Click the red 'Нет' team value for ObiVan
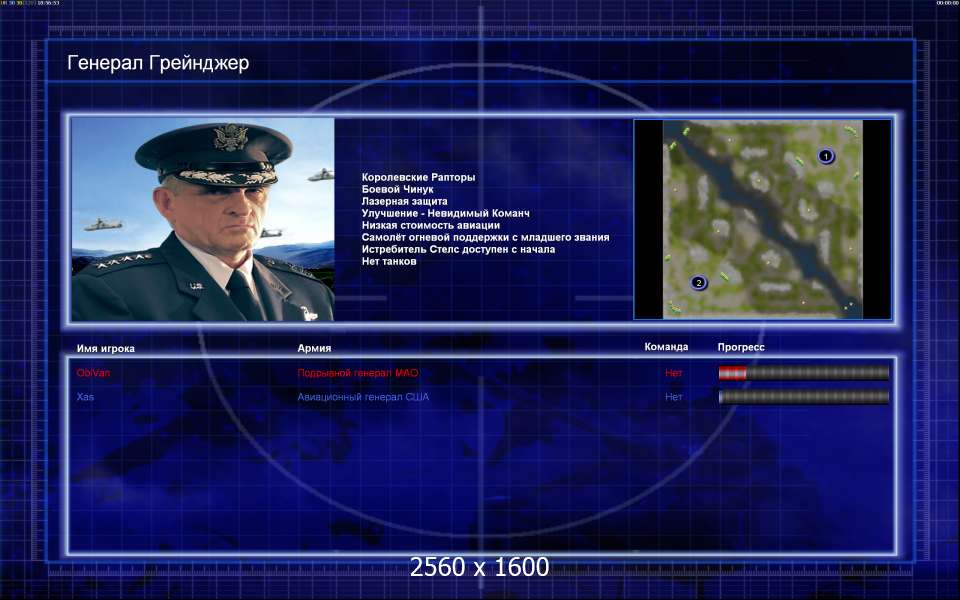Image resolution: width=960 pixels, height=600 pixels. [x=673, y=372]
